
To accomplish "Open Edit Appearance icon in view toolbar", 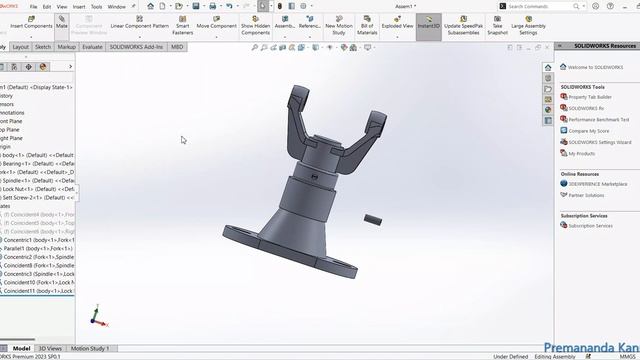I will [x=344, y=48].
